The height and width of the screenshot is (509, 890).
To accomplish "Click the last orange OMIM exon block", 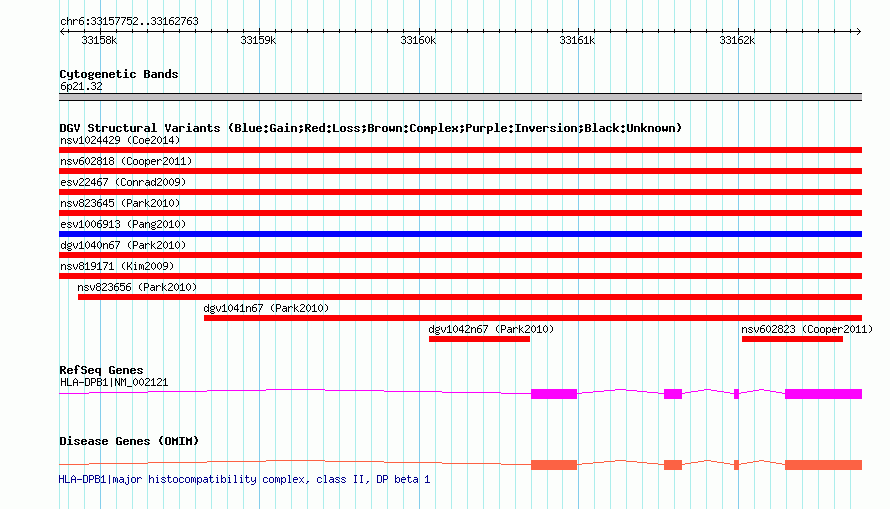I will 824,465.
